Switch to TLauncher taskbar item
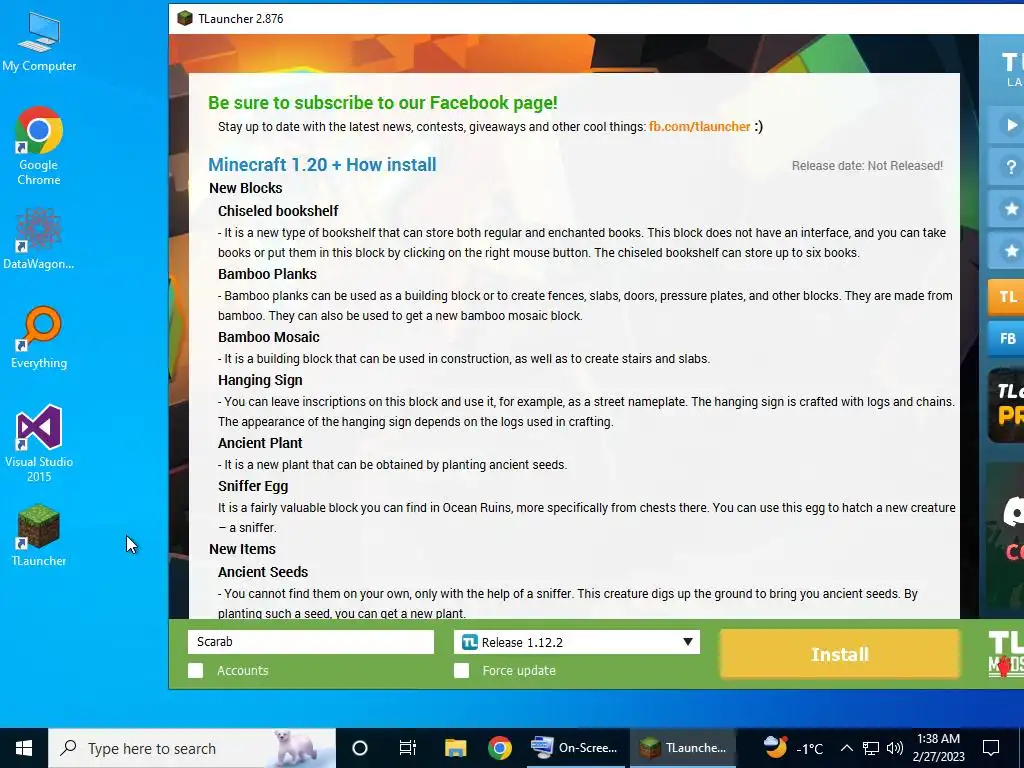Image resolution: width=1024 pixels, height=768 pixels. pyautogui.click(x=682, y=748)
